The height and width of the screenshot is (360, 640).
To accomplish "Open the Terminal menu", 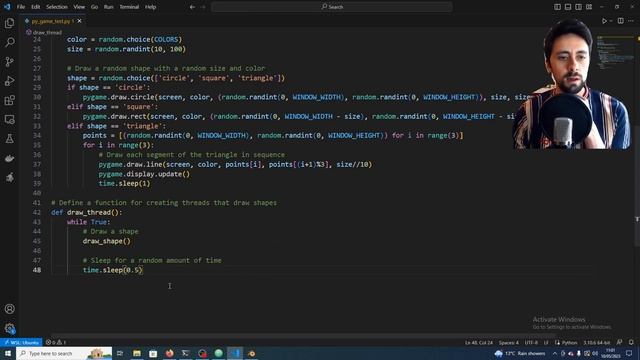I will point(129,7).
